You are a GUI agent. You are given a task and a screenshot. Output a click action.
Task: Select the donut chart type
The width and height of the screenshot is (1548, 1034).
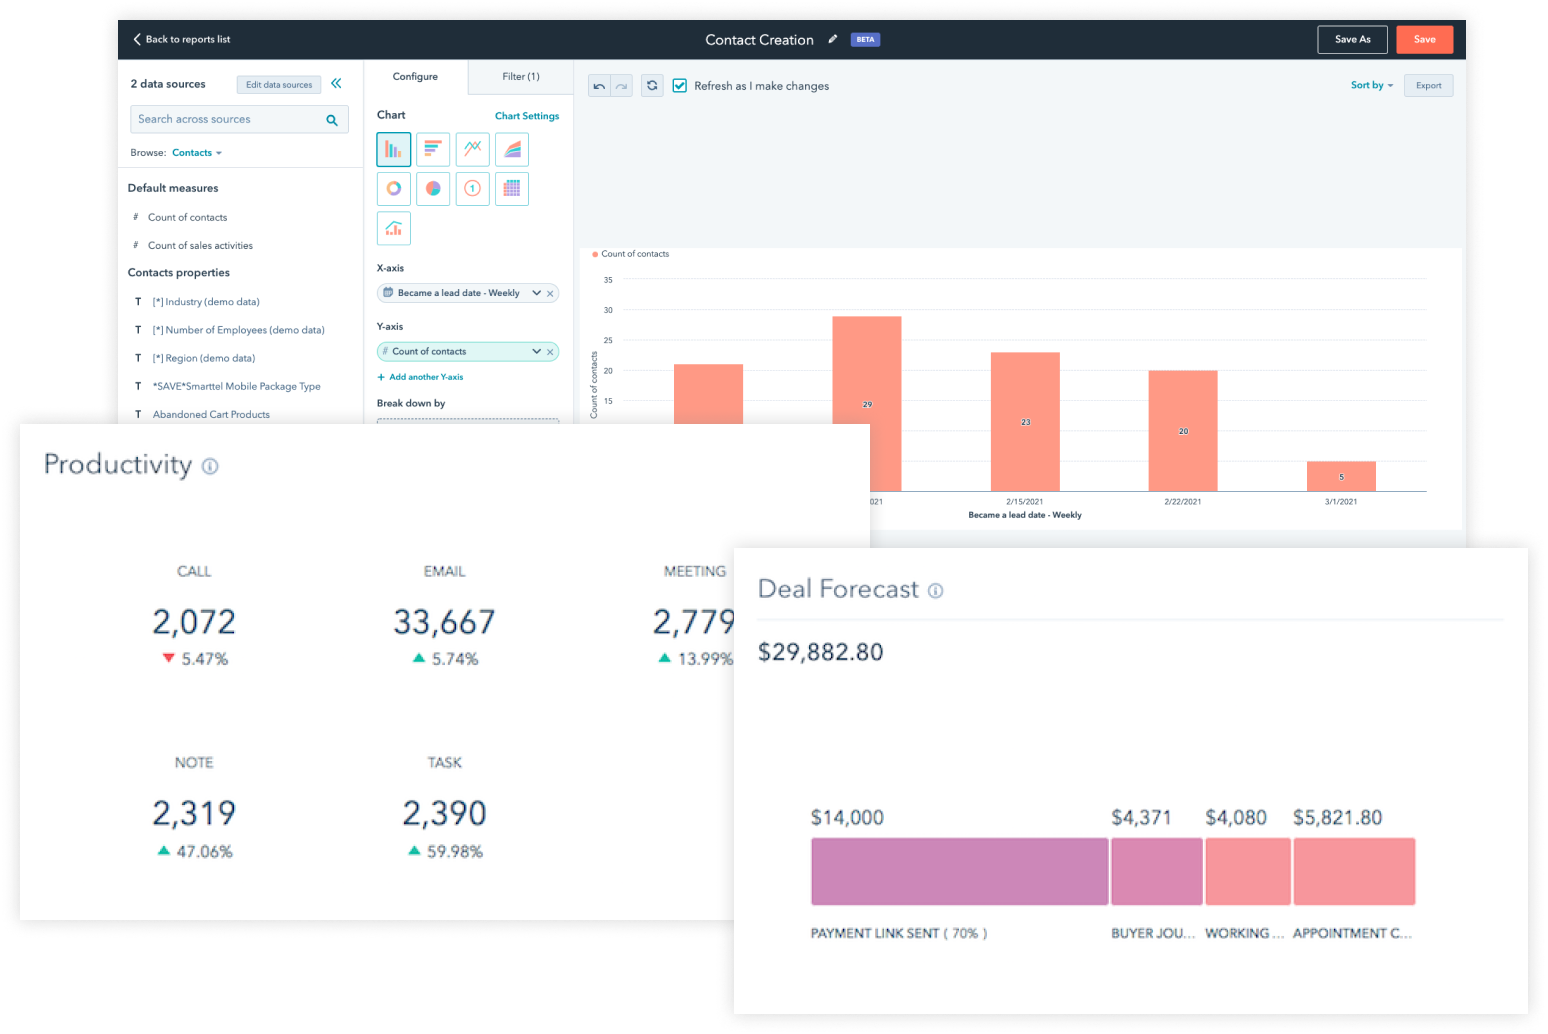point(393,188)
